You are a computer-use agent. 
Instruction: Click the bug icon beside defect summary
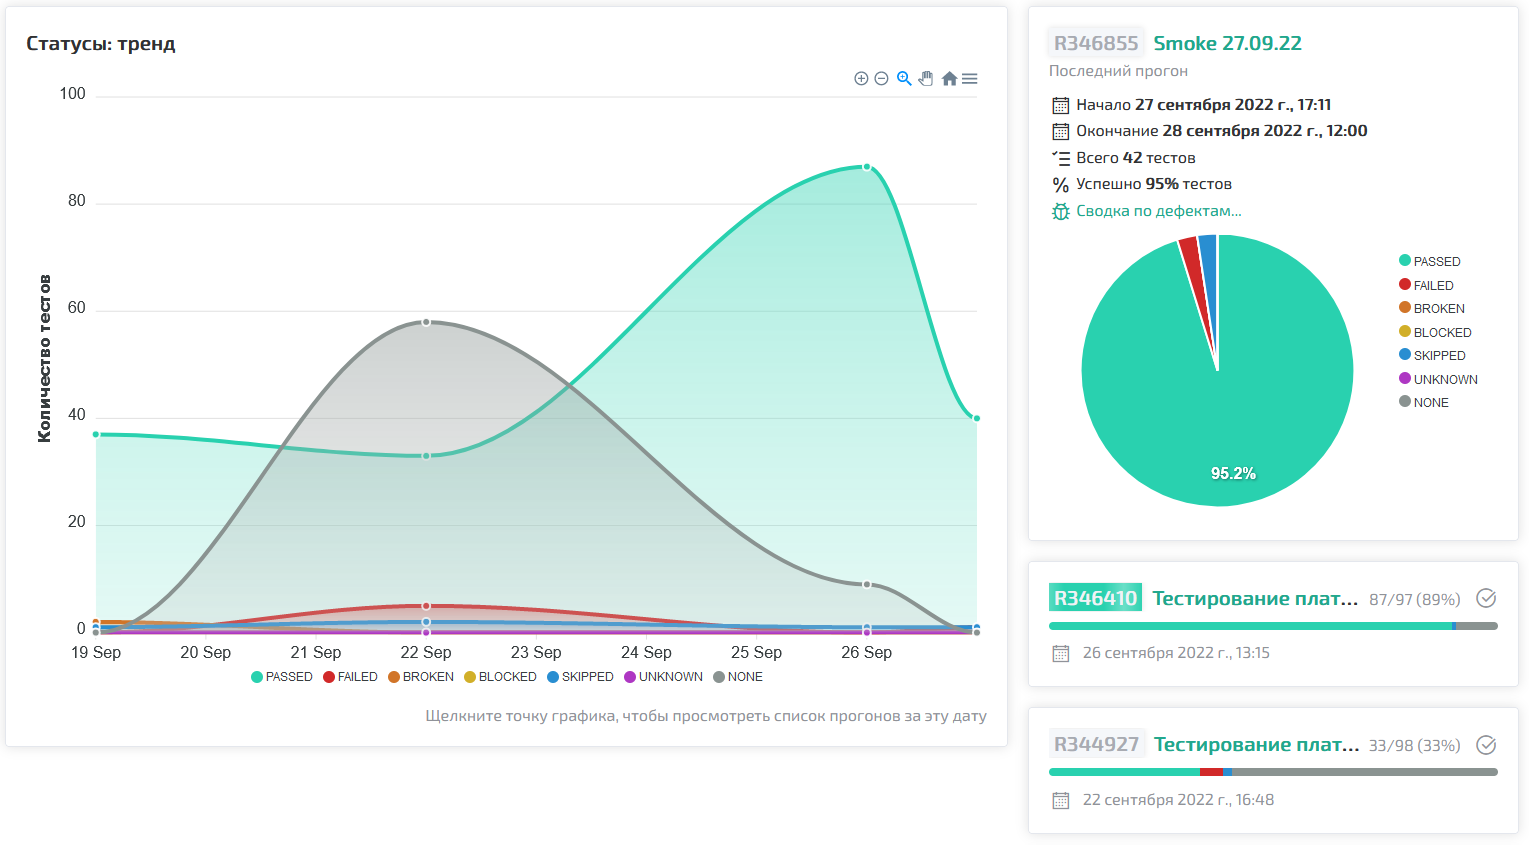pos(1061,212)
